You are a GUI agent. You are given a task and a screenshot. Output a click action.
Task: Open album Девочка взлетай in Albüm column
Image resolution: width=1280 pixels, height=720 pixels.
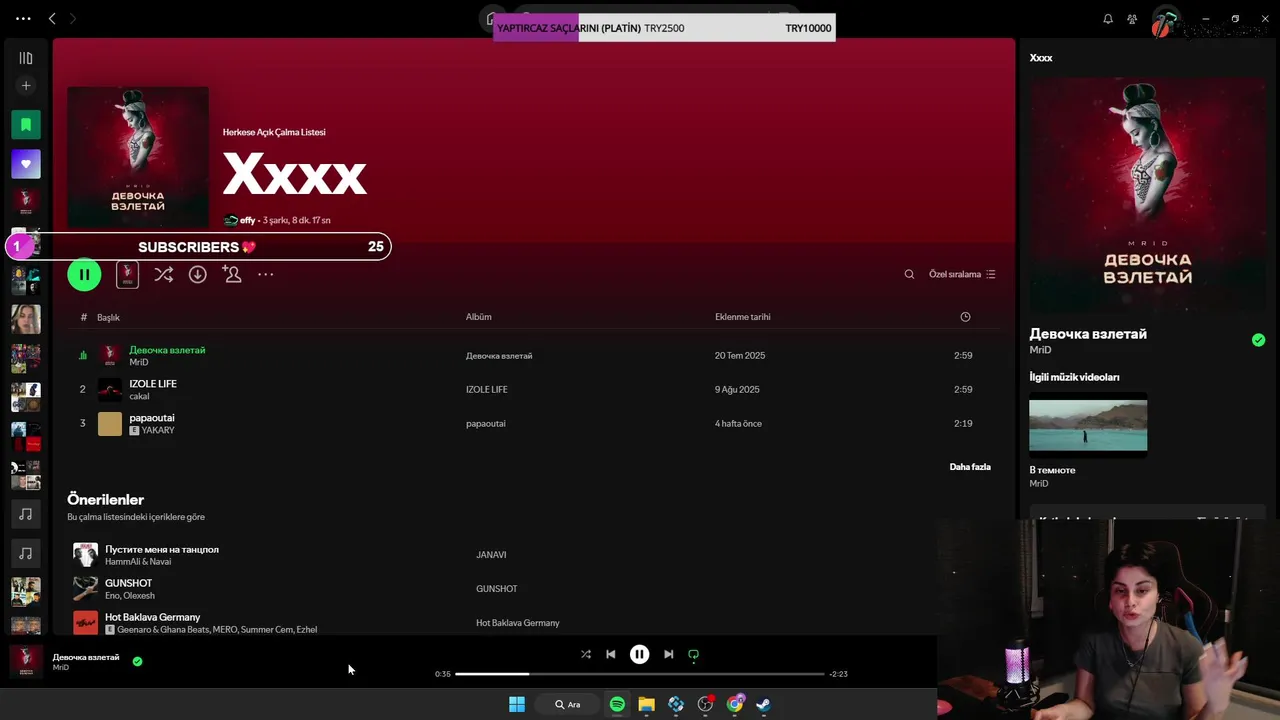[499, 356]
